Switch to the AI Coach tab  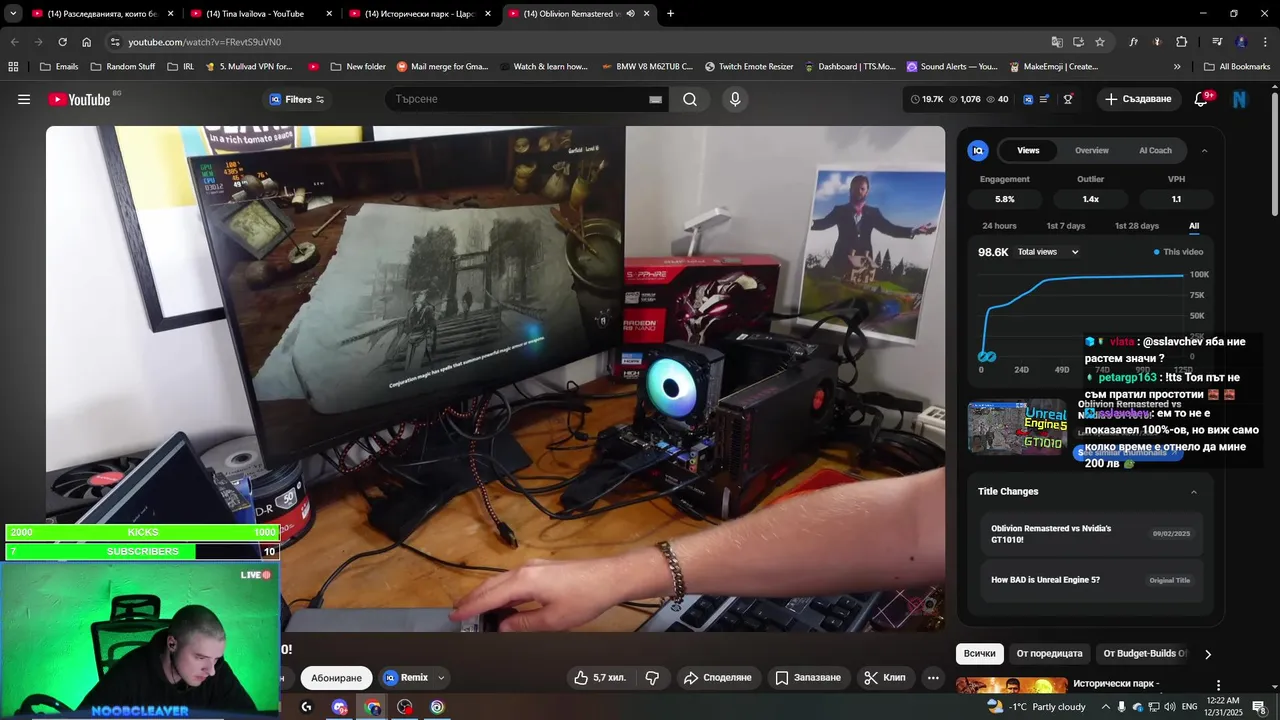pos(1155,151)
